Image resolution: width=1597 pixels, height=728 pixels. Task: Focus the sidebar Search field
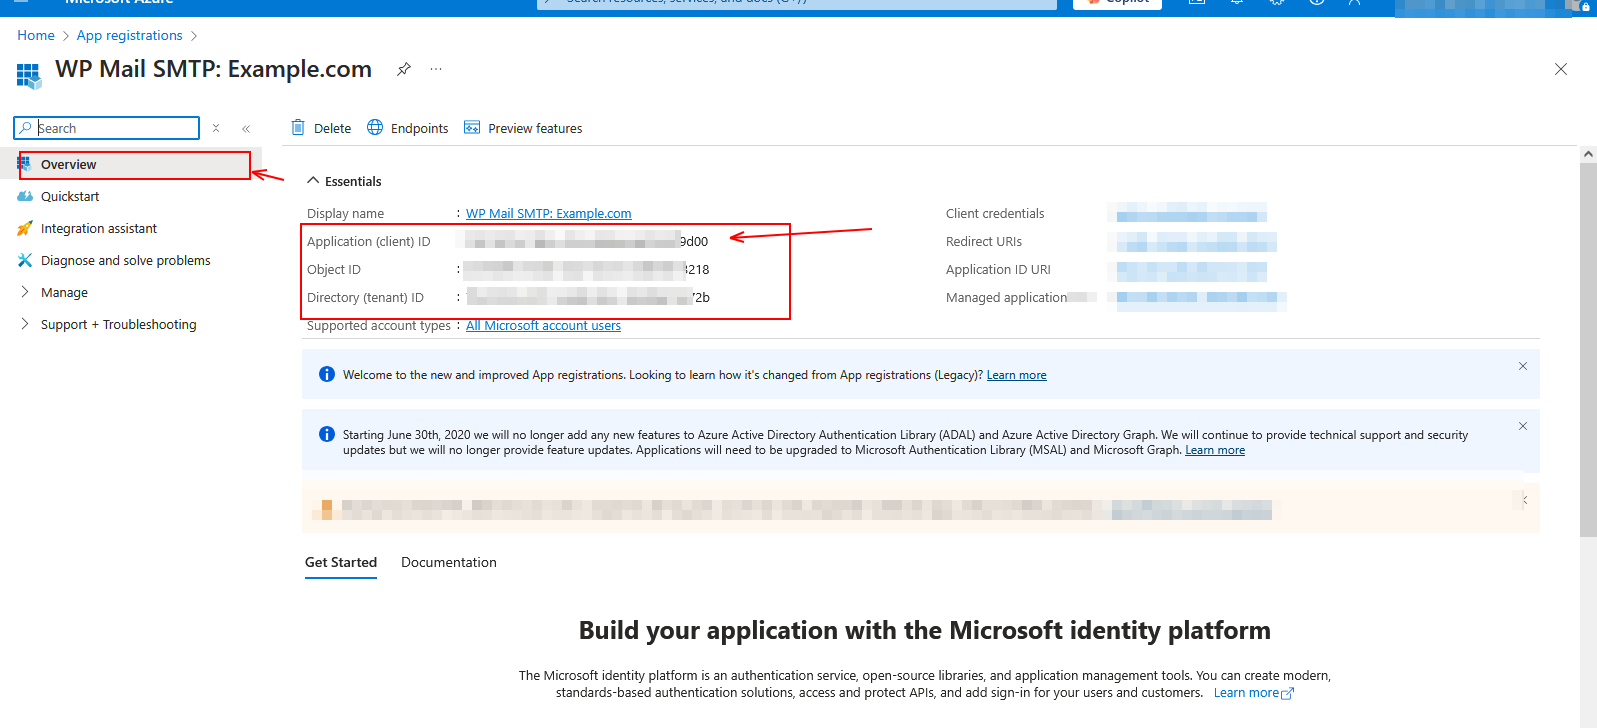tap(107, 128)
